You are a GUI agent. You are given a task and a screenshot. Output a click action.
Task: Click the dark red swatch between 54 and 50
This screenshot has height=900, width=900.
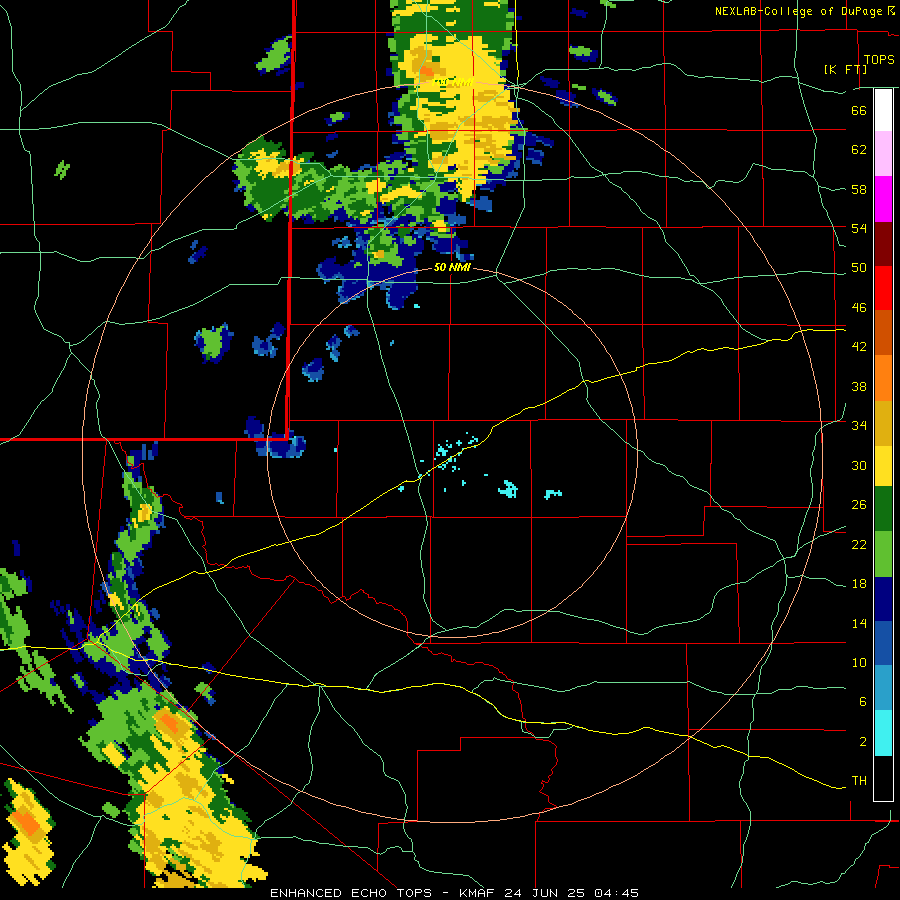point(883,244)
